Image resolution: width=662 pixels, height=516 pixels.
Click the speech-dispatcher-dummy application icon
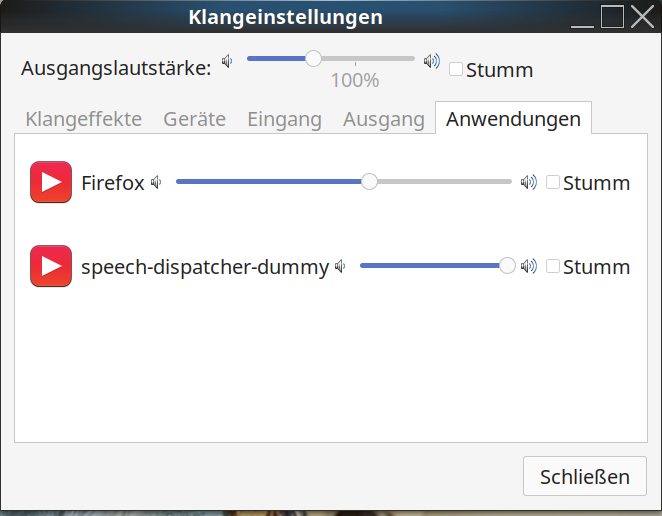[51, 266]
